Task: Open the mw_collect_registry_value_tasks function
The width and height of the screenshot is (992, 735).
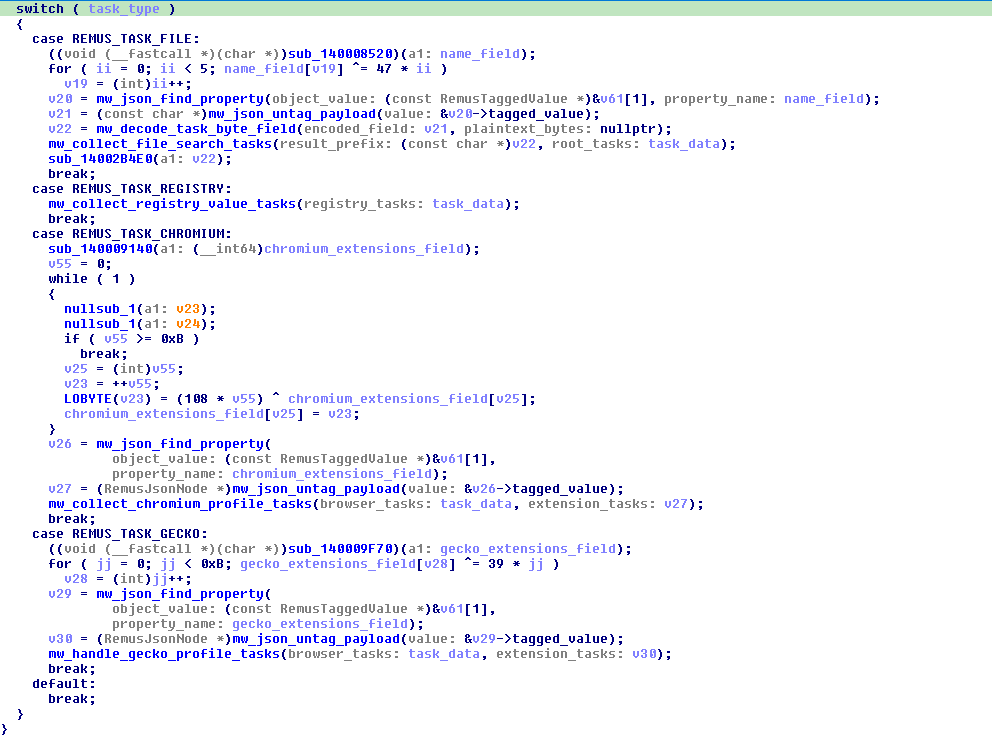Action: 172,204
